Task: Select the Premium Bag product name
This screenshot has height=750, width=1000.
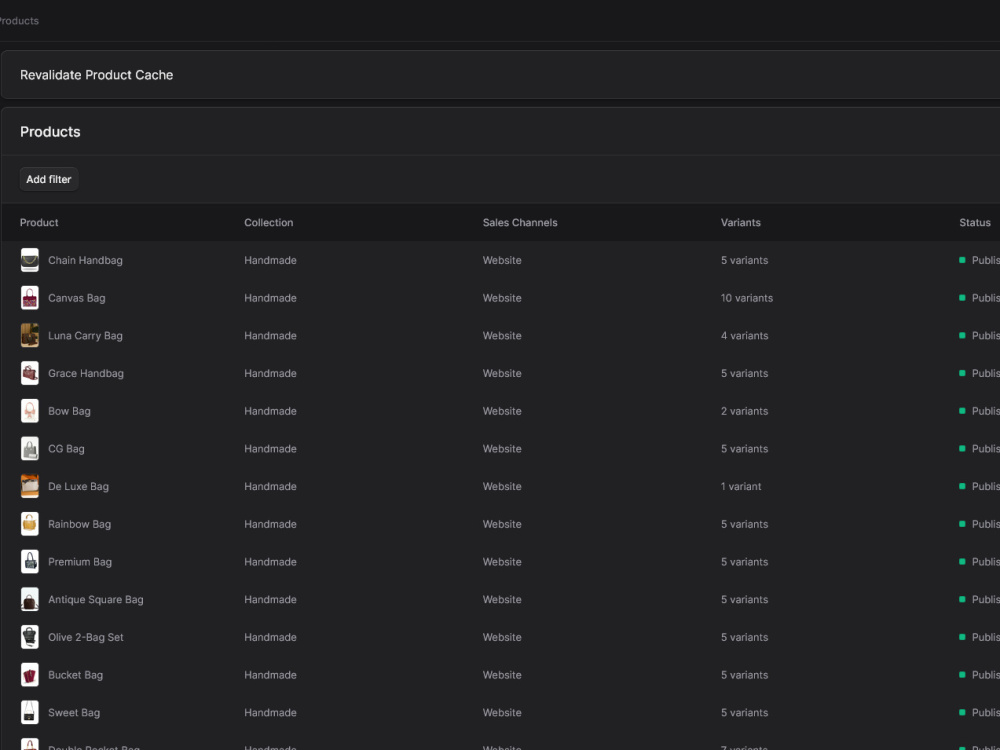Action: tap(80, 561)
